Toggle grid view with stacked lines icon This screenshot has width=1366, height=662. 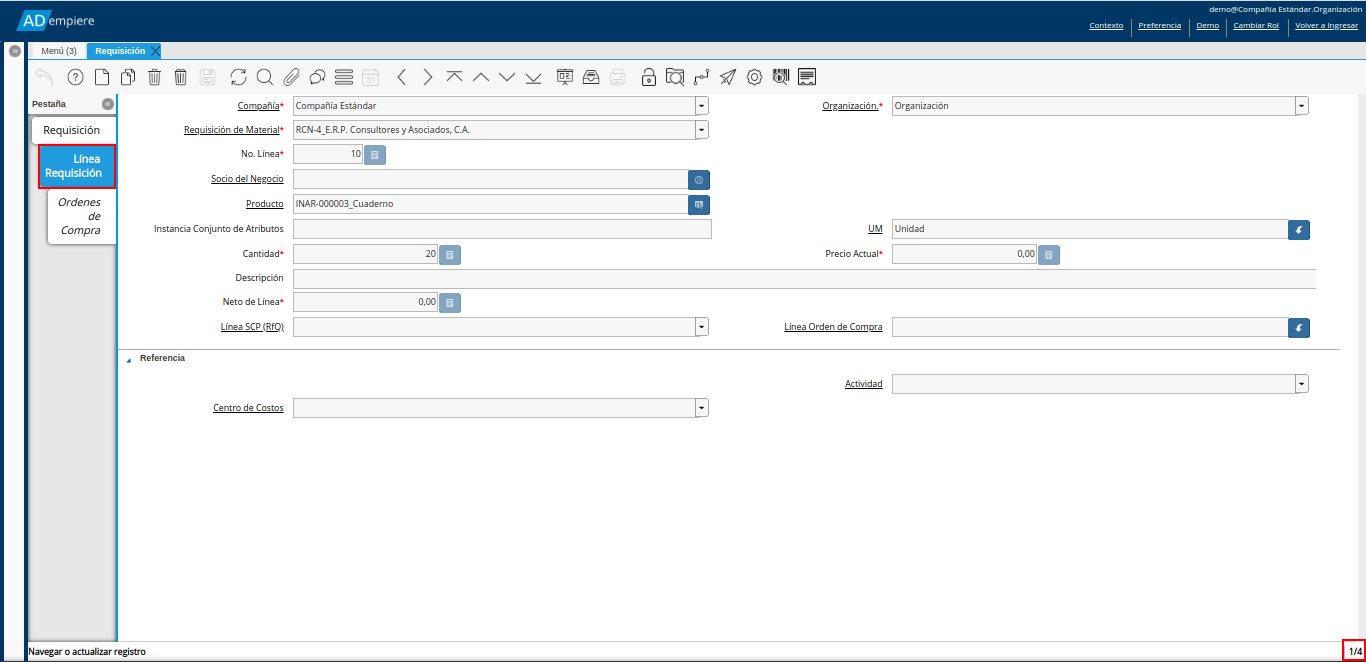tap(344, 77)
